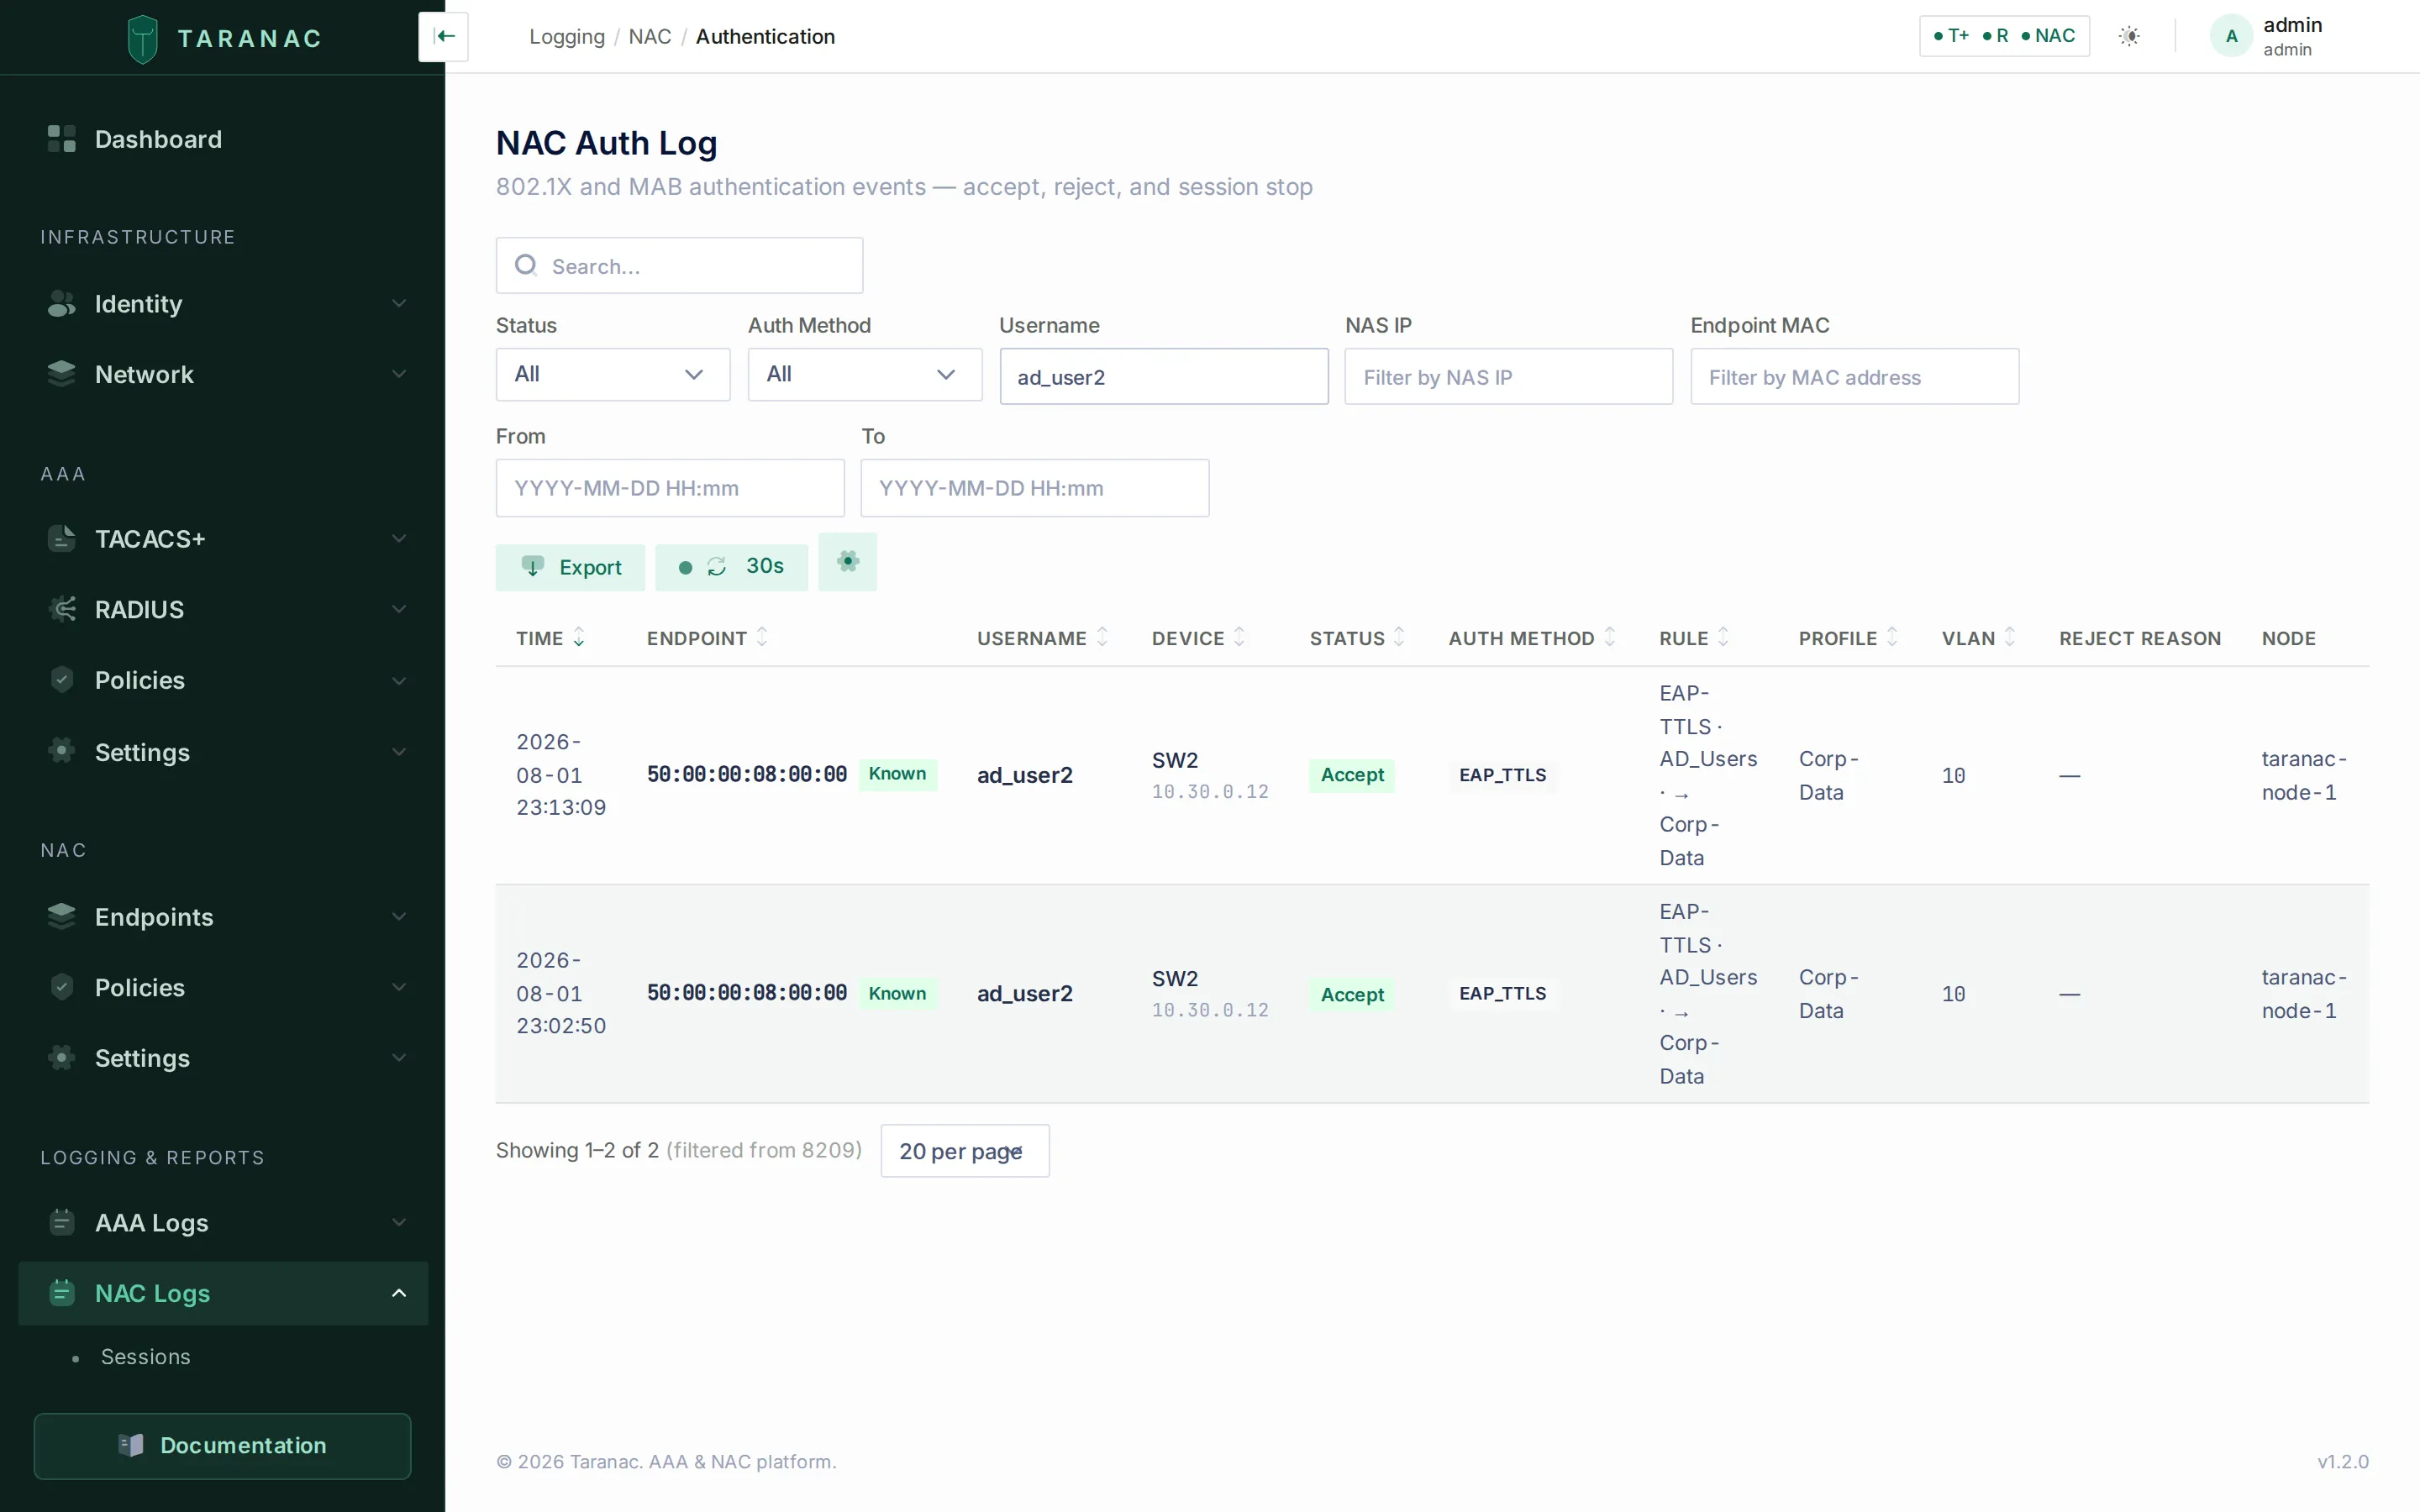Click the TACACS+ sidebar icon
Screen dimensions: 2420x1512
[x=61, y=538]
